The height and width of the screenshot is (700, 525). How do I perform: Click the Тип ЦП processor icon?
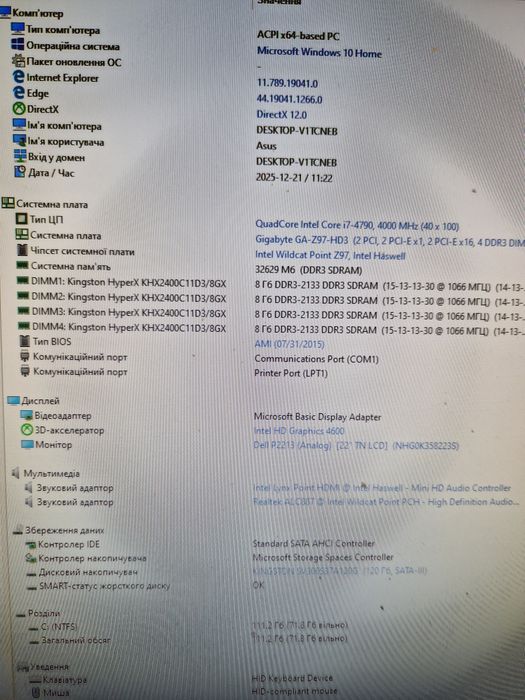pyautogui.click(x=21, y=219)
